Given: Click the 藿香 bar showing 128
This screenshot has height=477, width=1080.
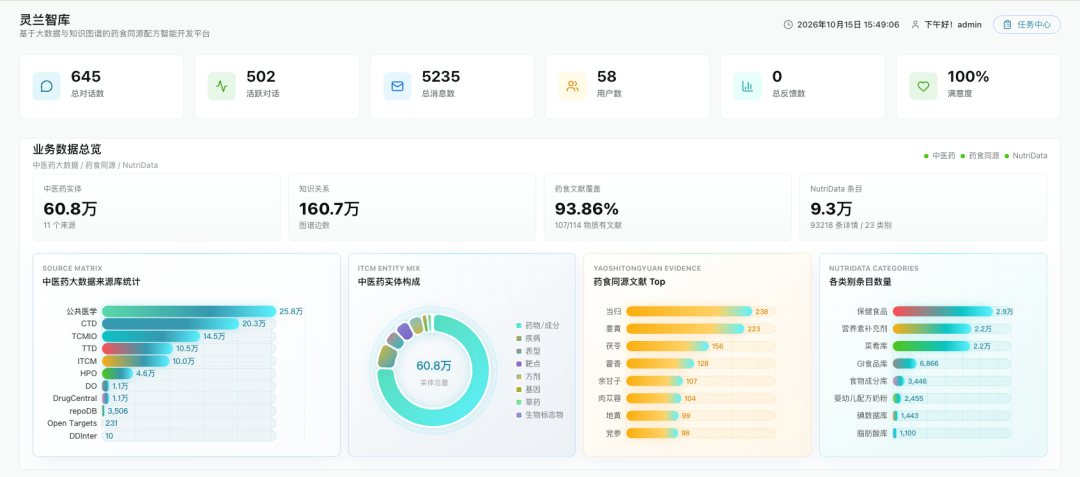Looking at the screenshot, I should [x=660, y=363].
